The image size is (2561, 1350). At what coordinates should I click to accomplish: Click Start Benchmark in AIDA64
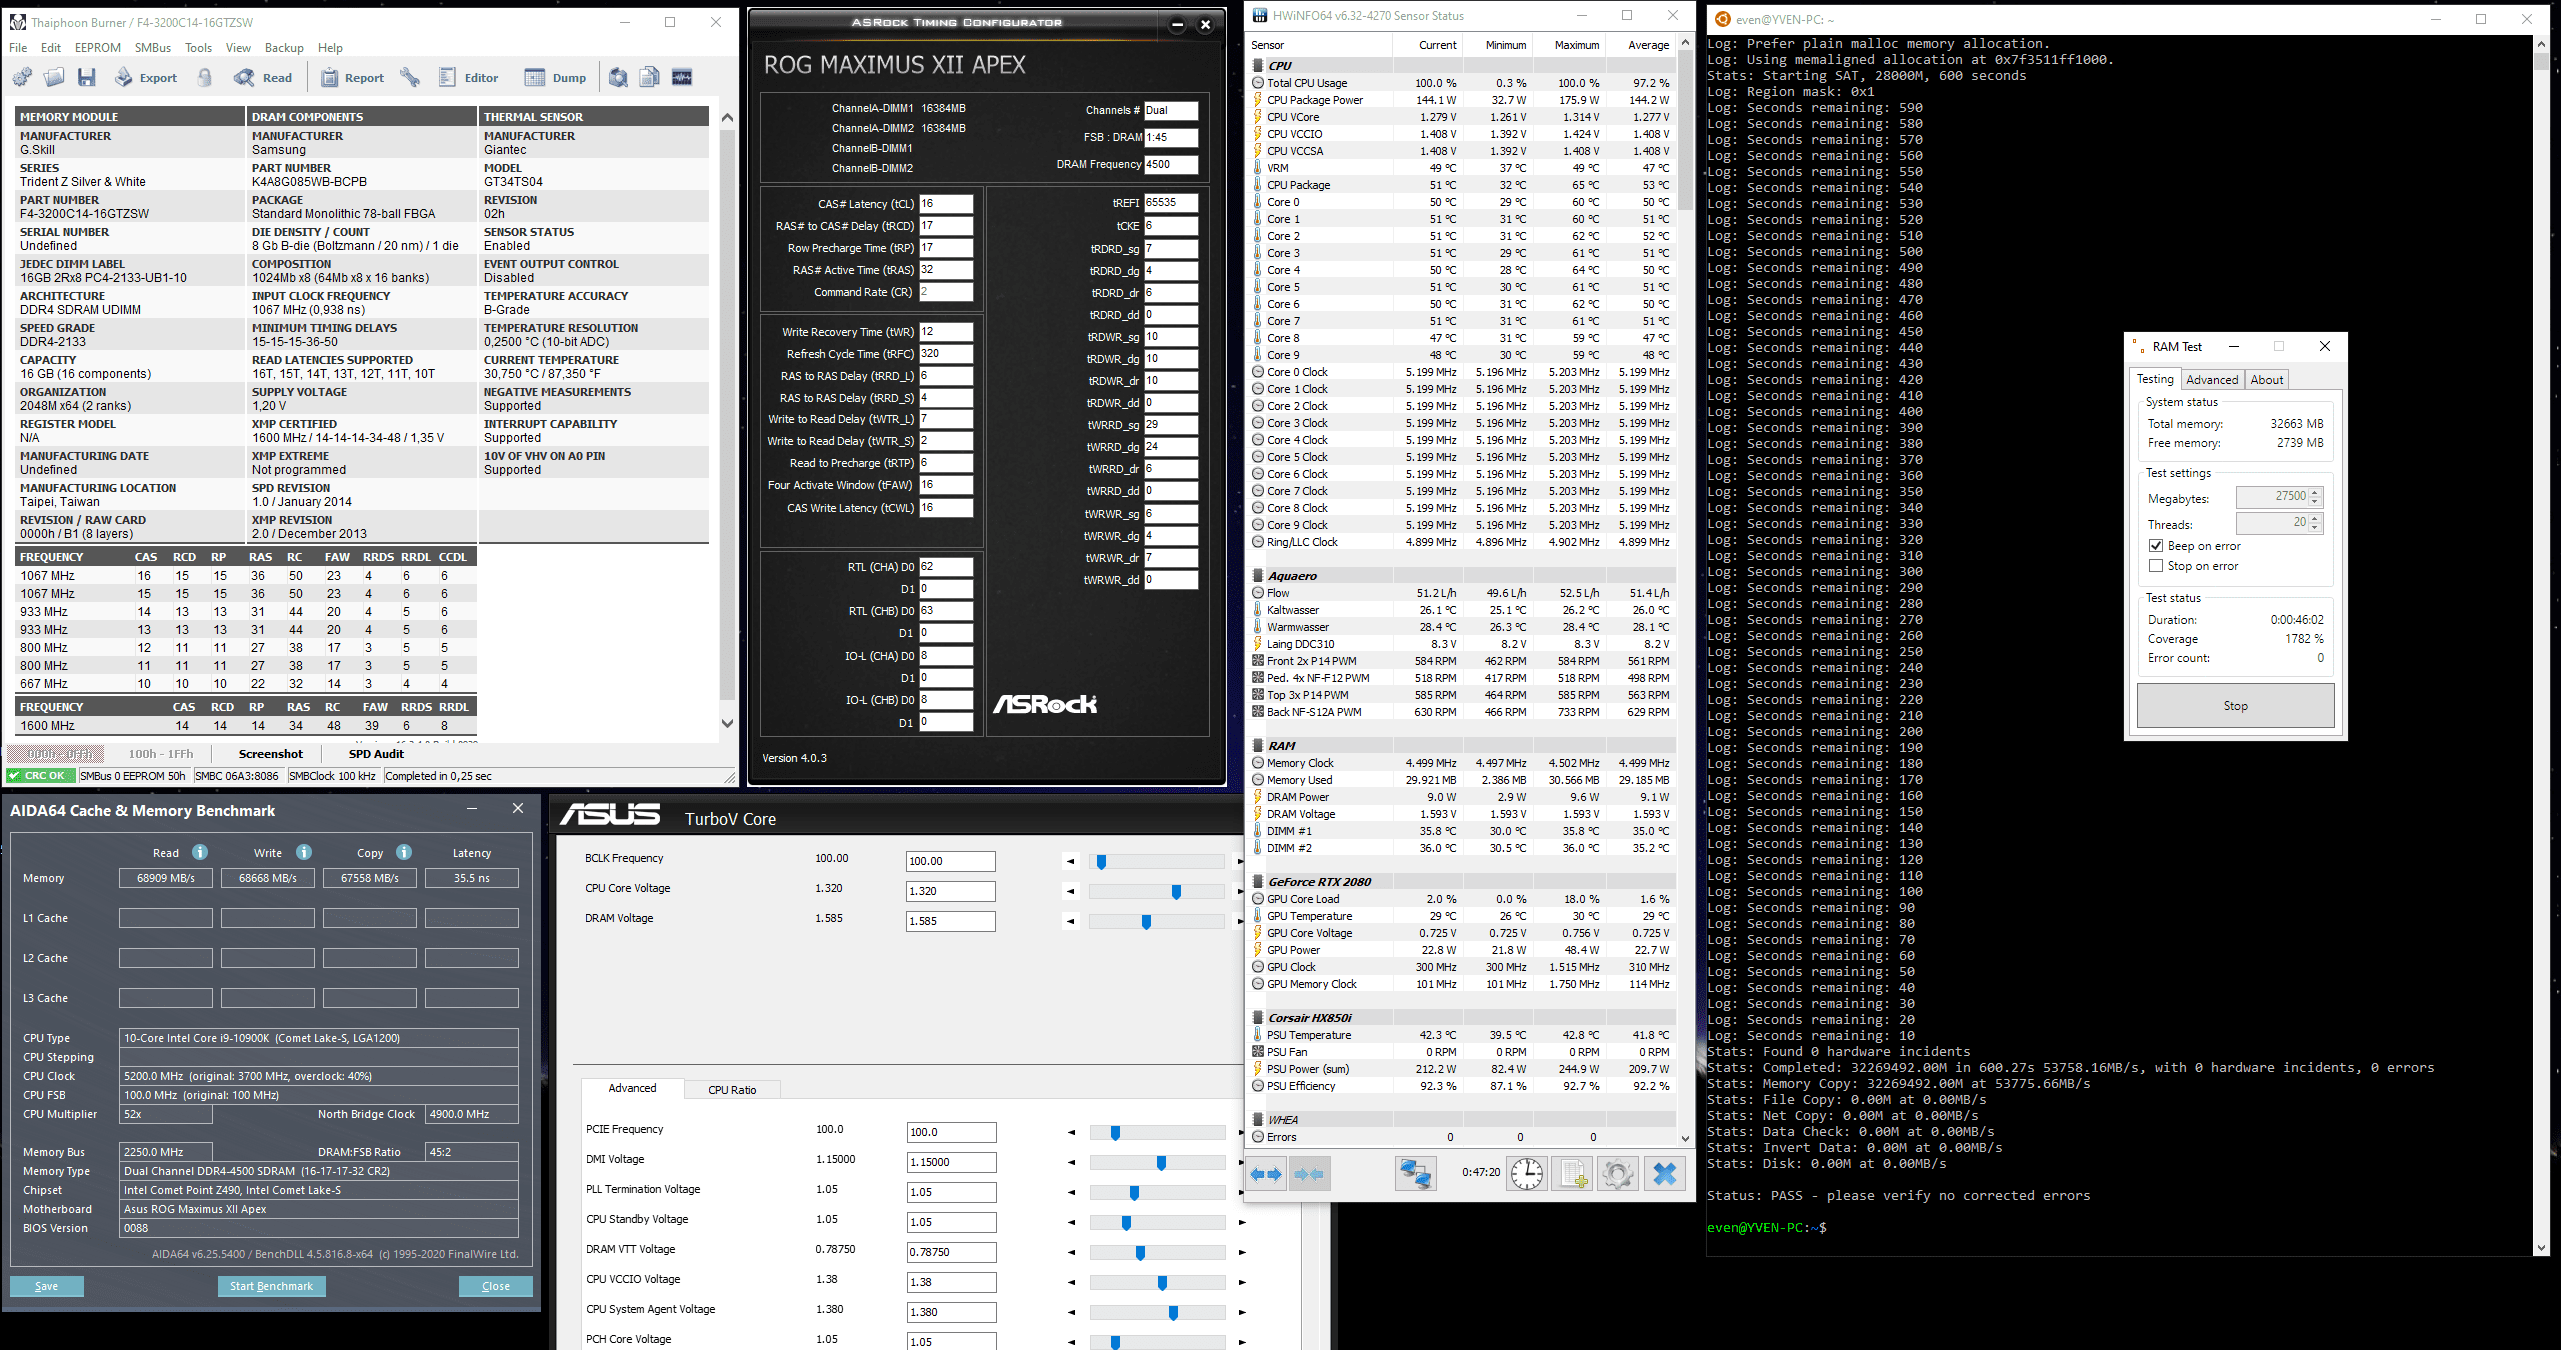pos(271,1286)
